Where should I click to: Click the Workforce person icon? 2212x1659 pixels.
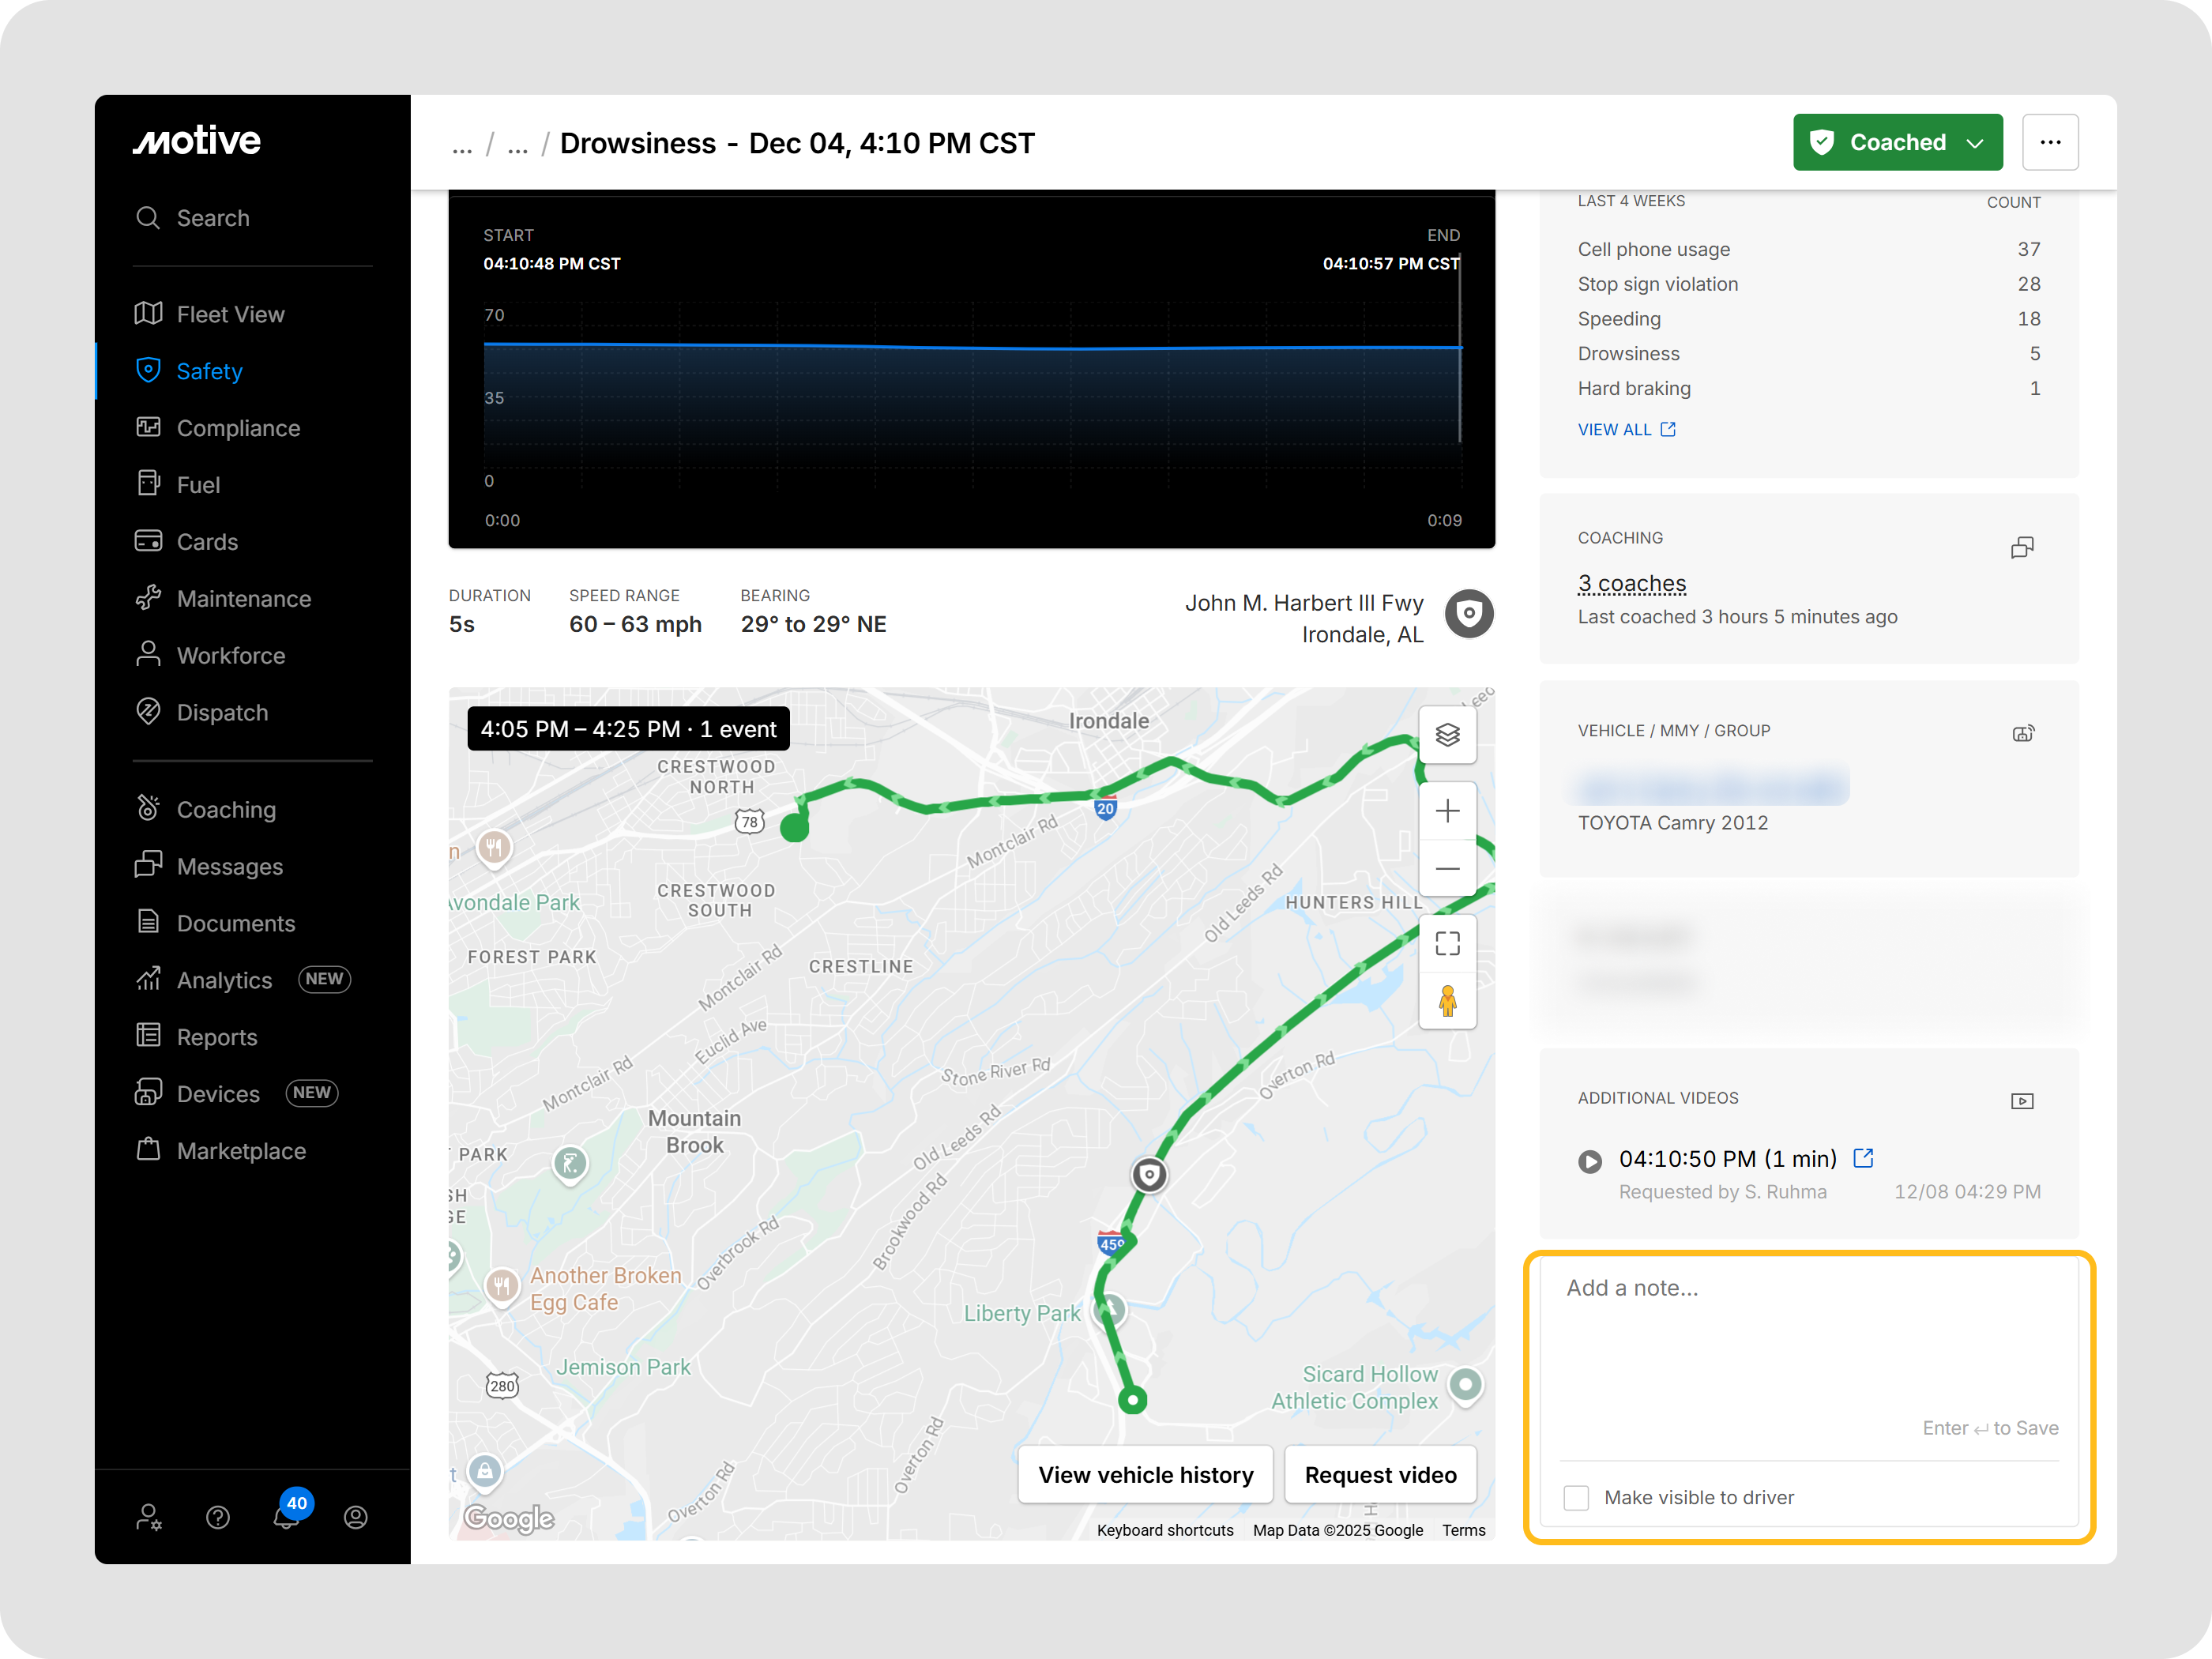[x=148, y=654]
